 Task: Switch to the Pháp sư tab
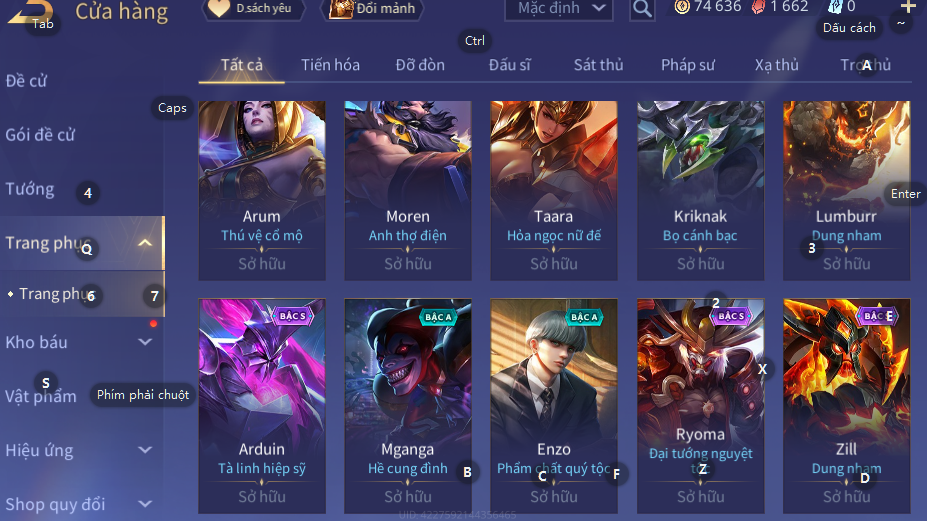click(x=688, y=65)
